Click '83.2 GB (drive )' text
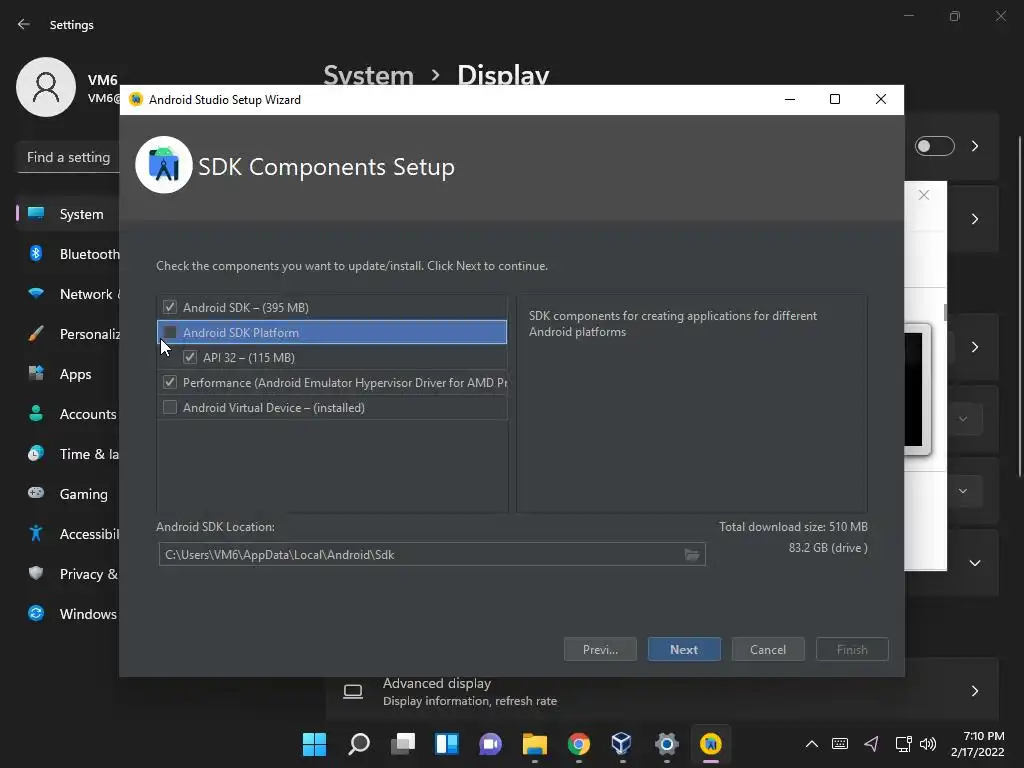This screenshot has height=768, width=1024. point(828,548)
